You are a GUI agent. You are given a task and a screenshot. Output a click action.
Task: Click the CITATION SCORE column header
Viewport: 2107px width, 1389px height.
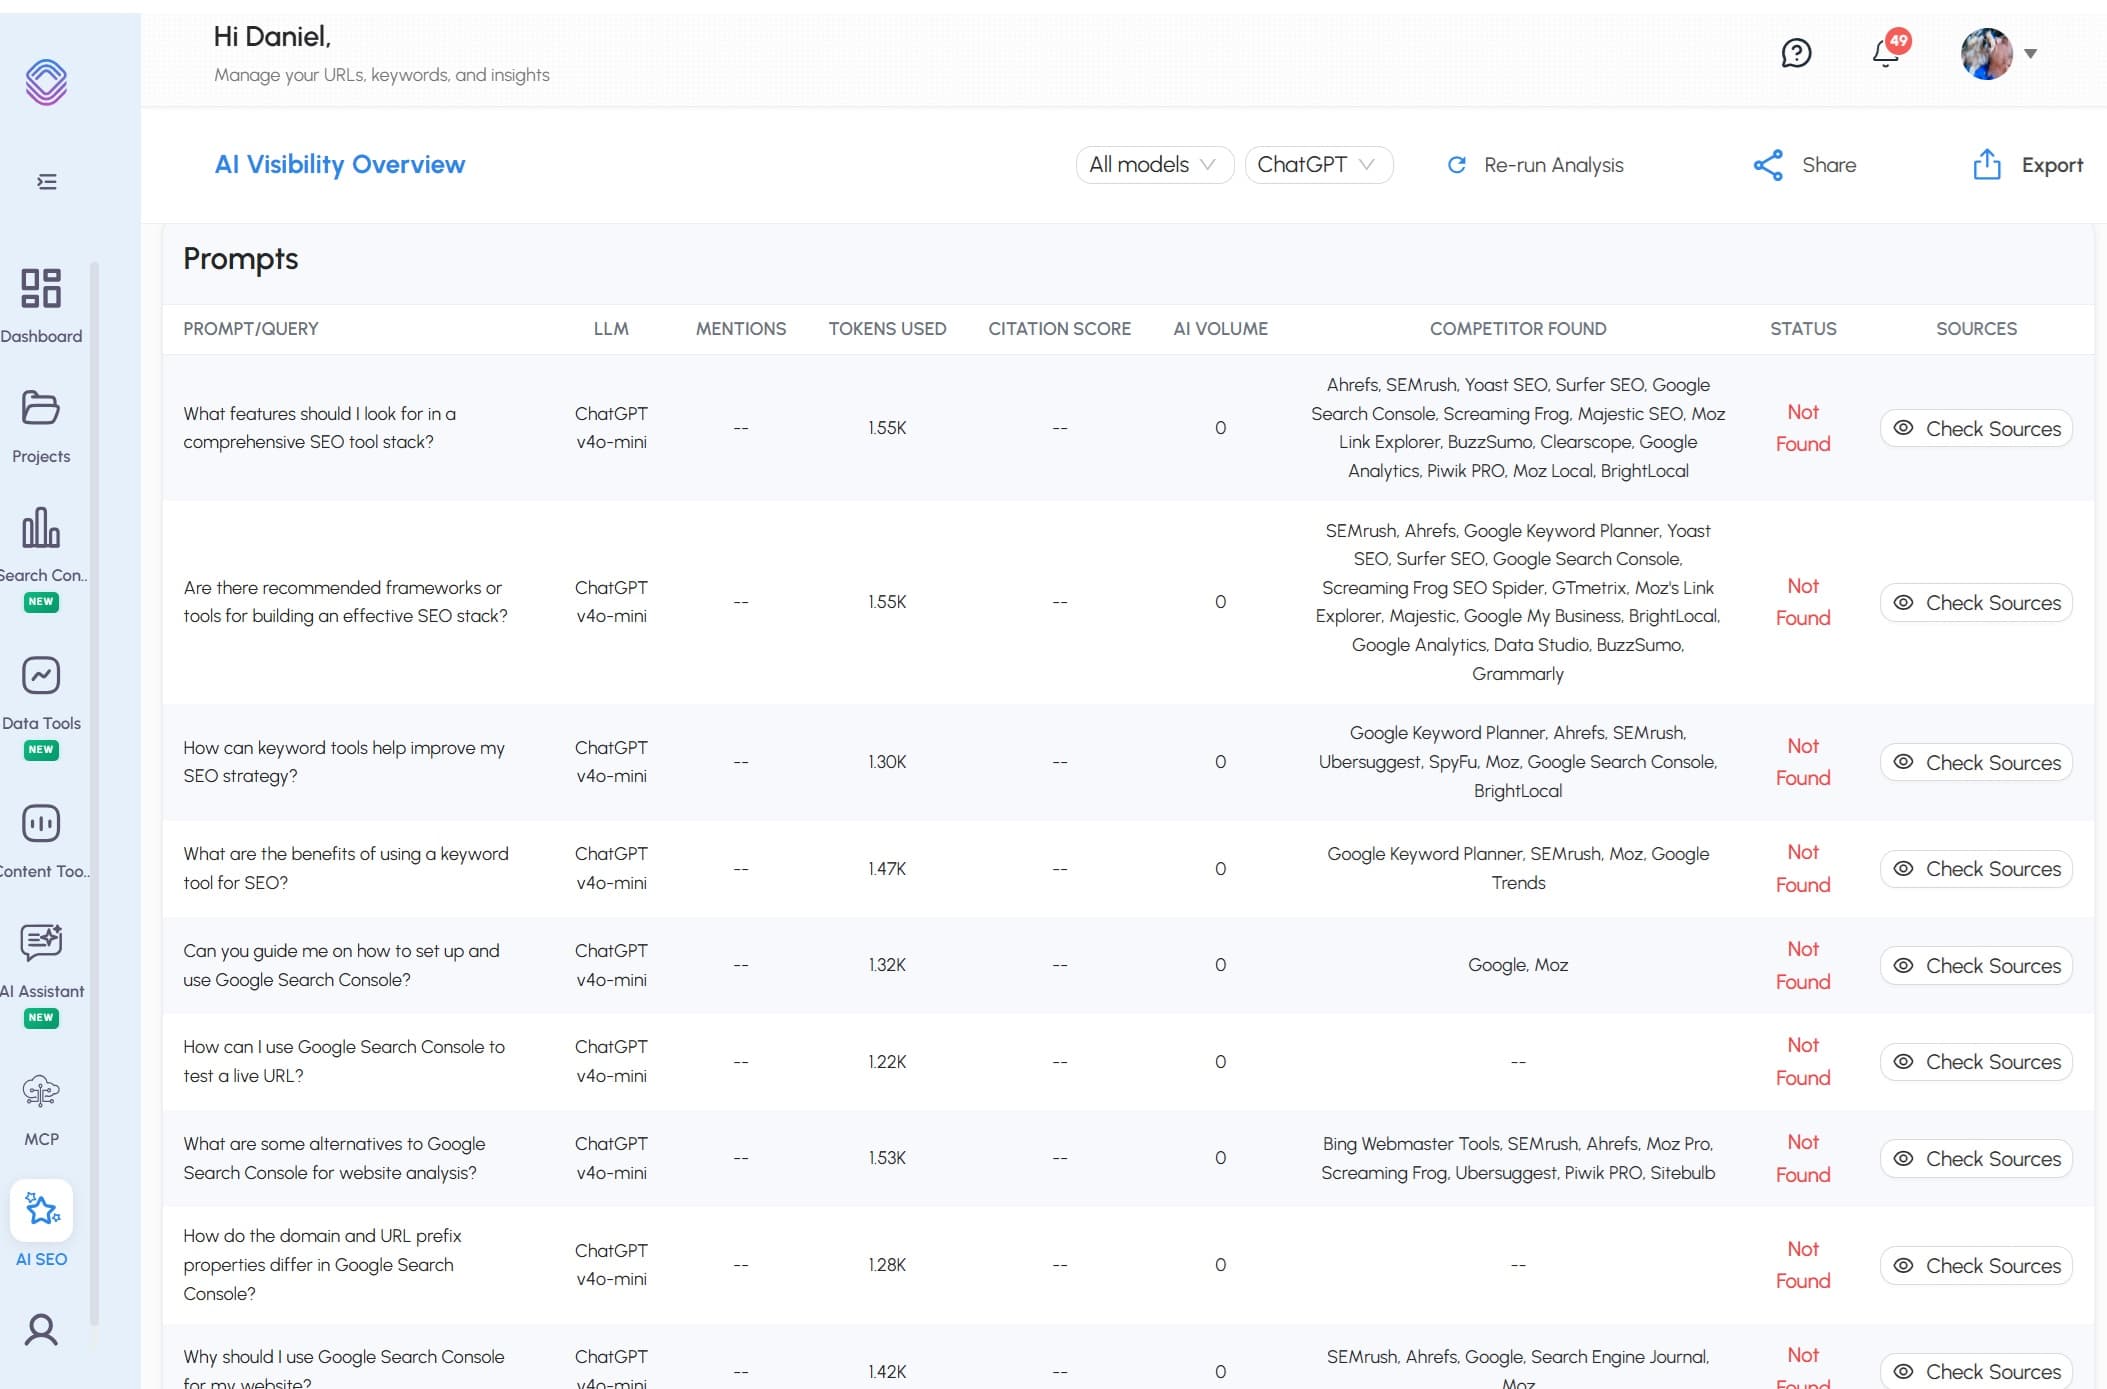(1060, 329)
